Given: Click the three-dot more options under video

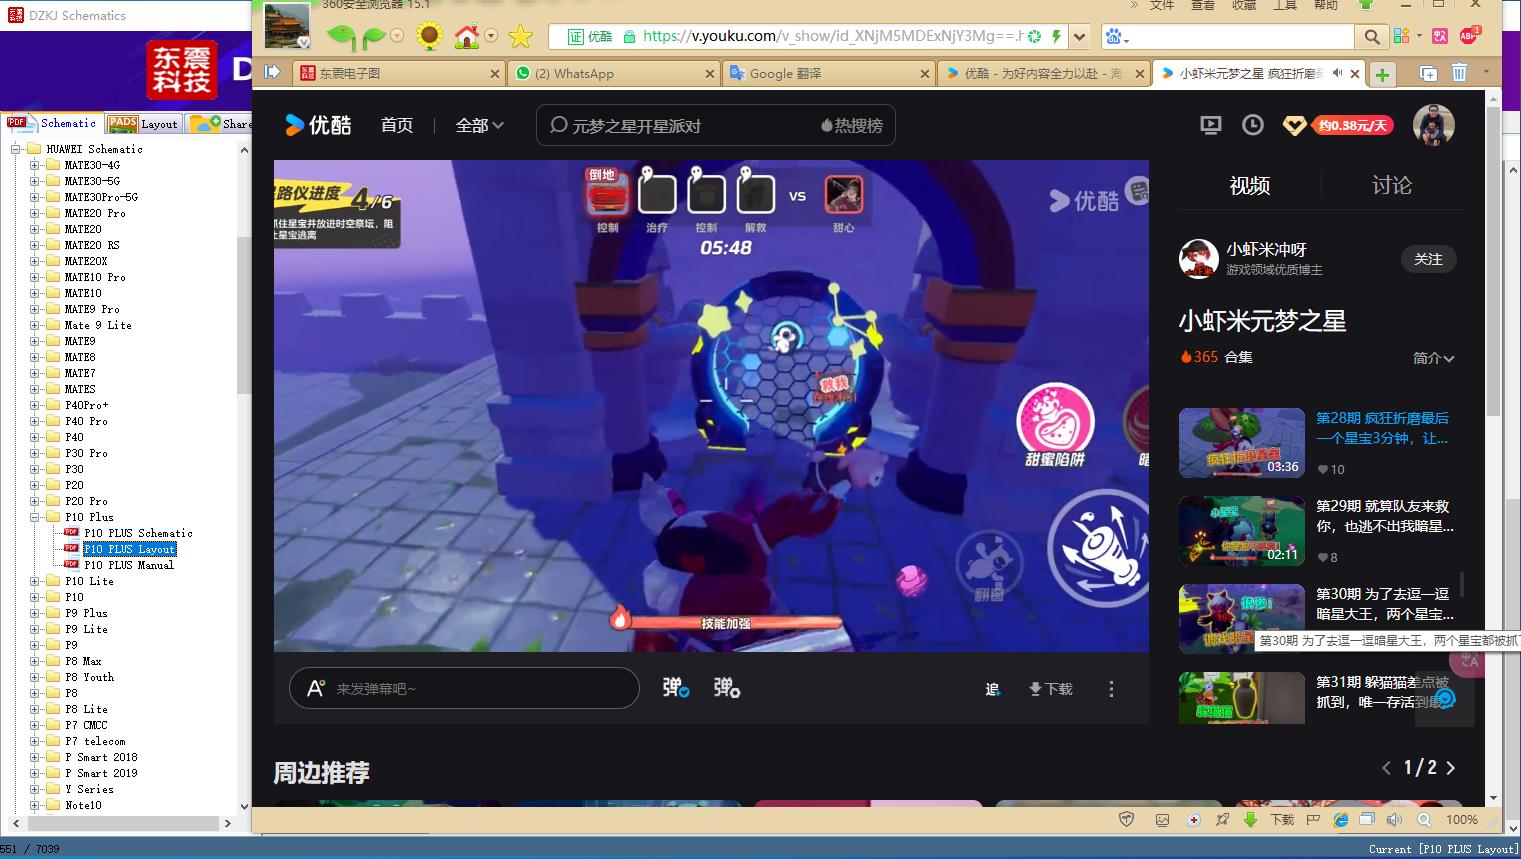Looking at the screenshot, I should (x=1111, y=689).
